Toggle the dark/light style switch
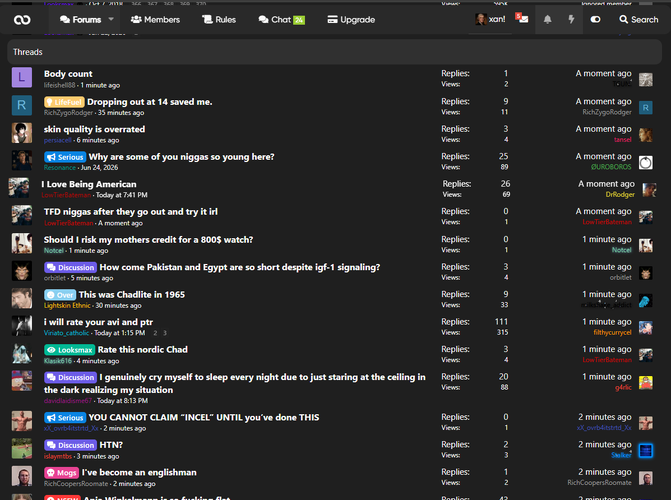This screenshot has width=671, height=500. pyautogui.click(x=595, y=20)
